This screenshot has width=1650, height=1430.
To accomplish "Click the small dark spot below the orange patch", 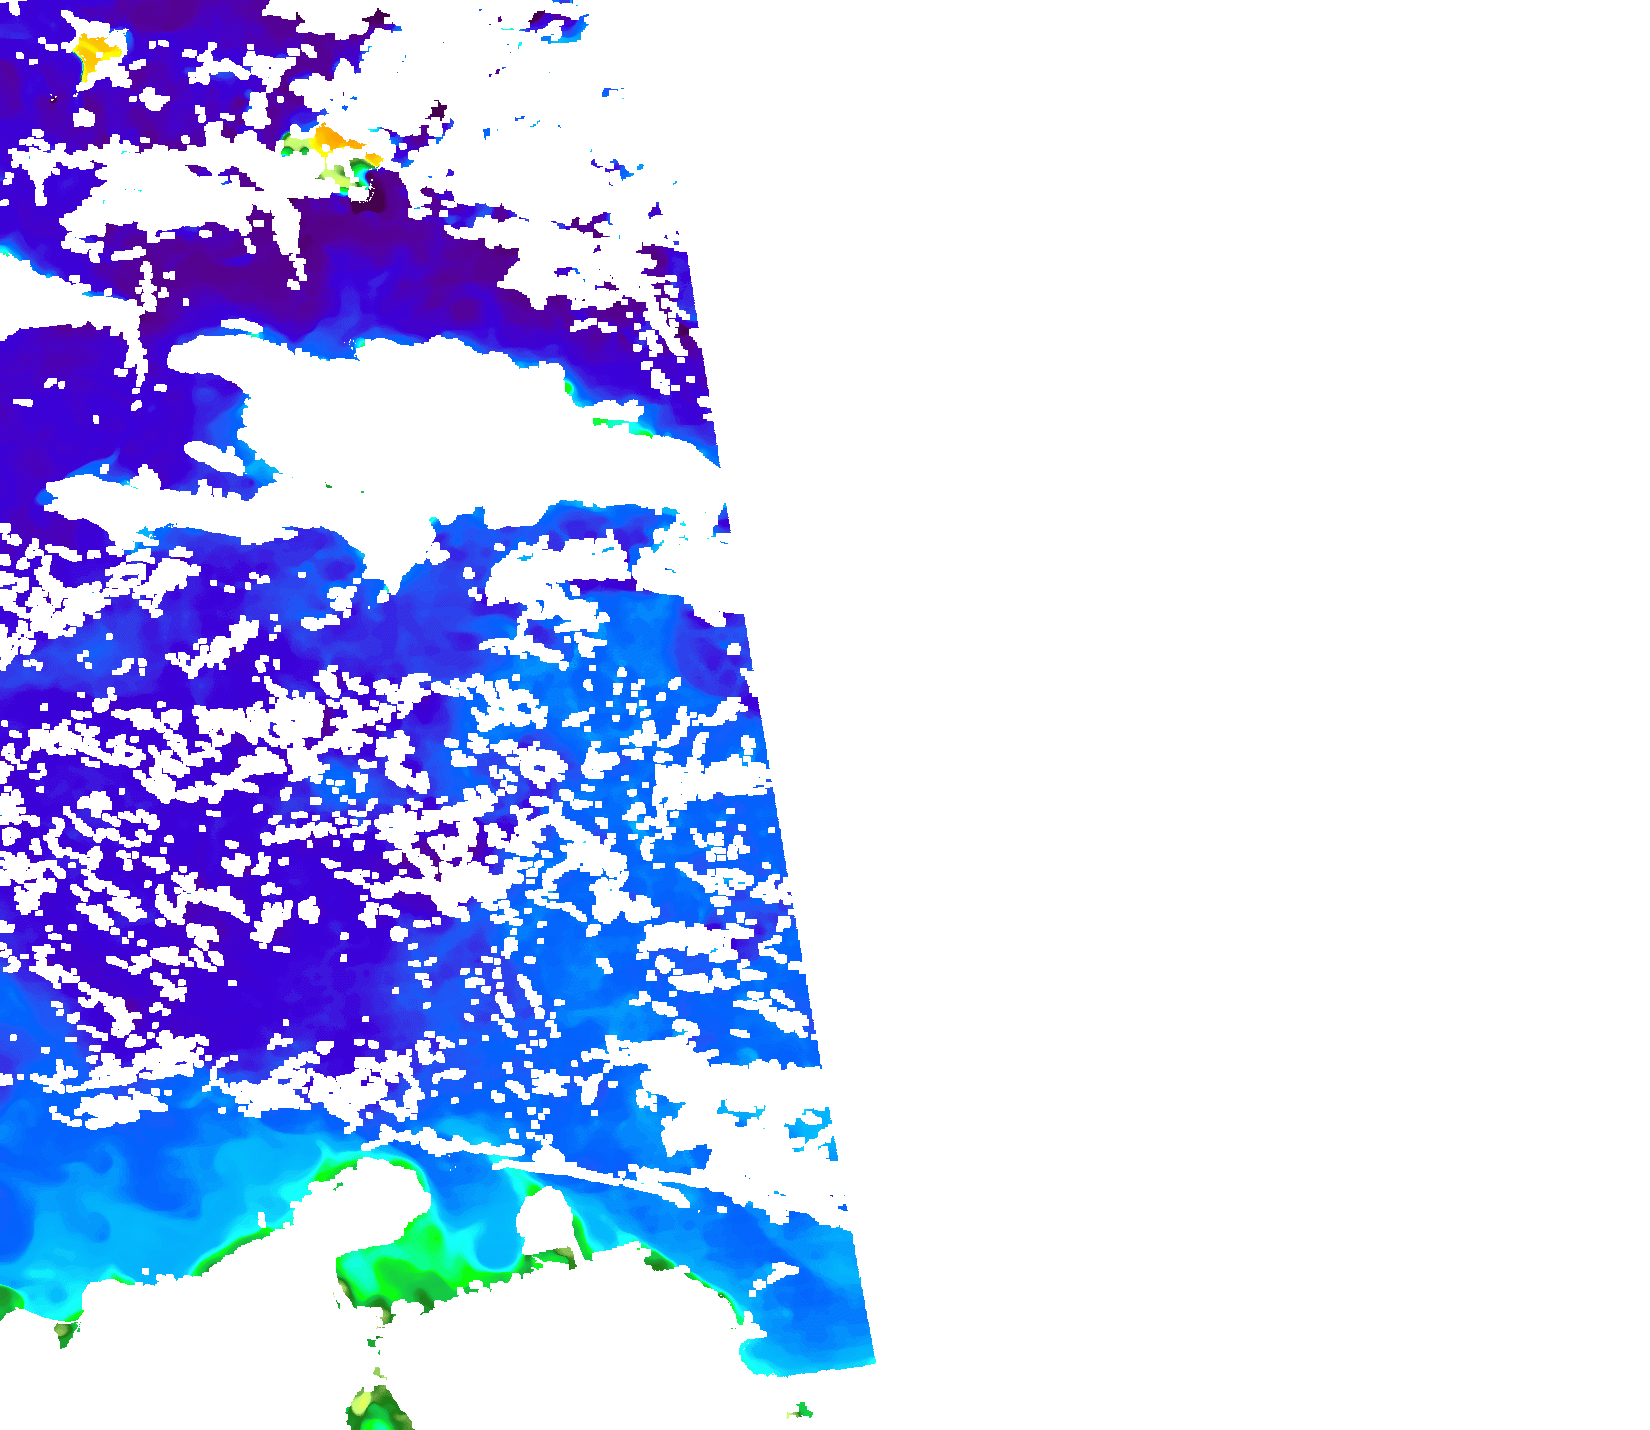I will pos(362,190).
